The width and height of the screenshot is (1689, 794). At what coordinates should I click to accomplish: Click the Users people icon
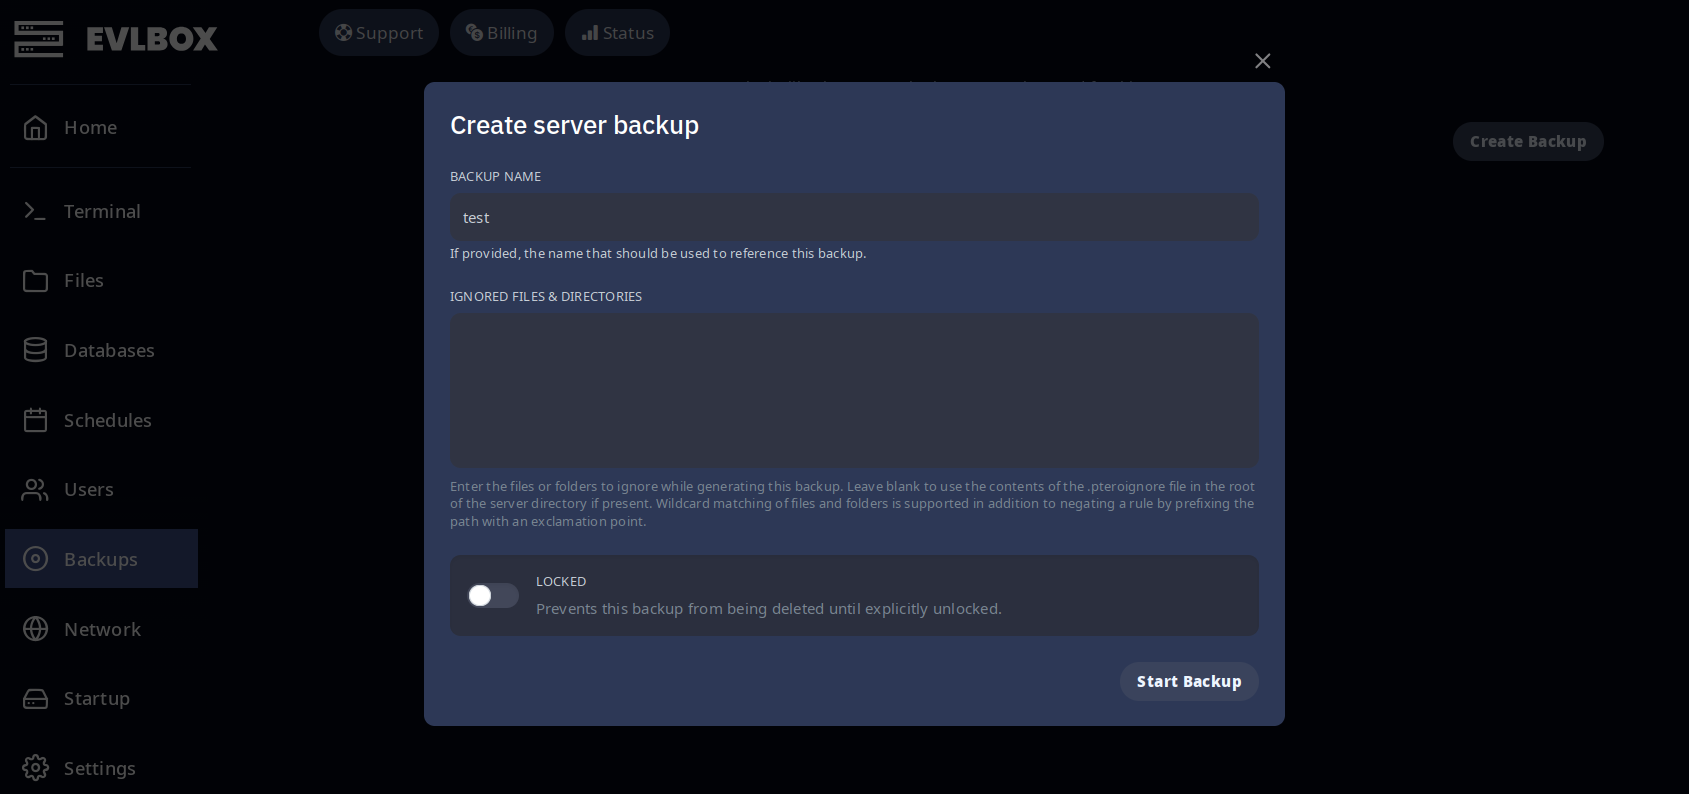click(x=36, y=490)
